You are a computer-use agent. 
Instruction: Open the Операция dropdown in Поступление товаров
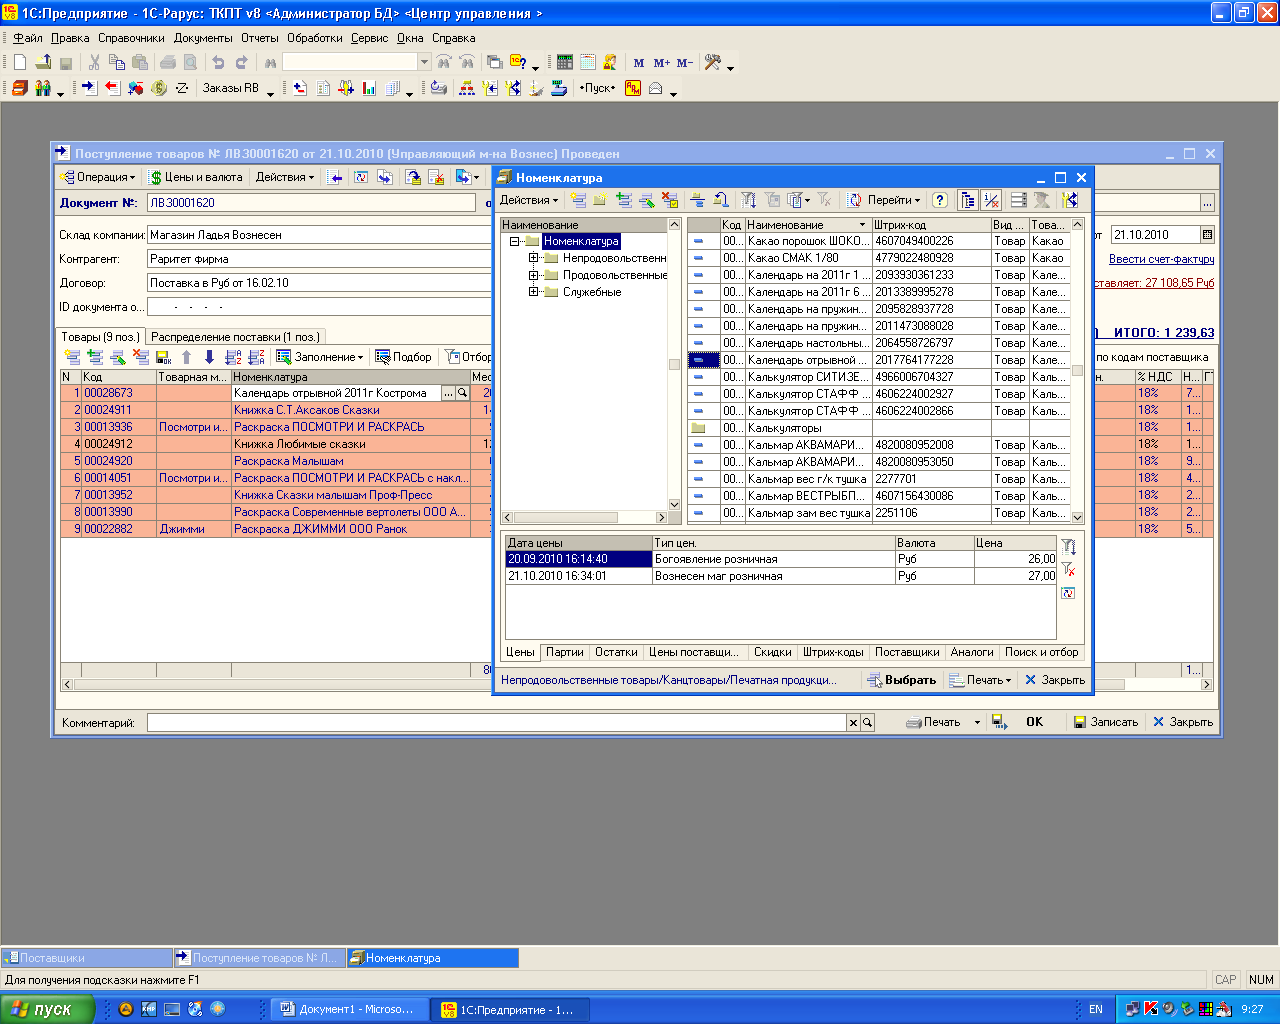pyautogui.click(x=97, y=177)
